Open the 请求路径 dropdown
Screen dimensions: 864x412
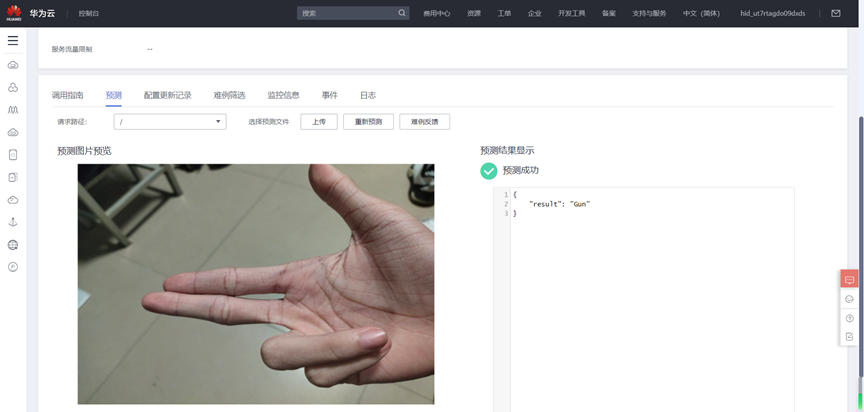[170, 122]
